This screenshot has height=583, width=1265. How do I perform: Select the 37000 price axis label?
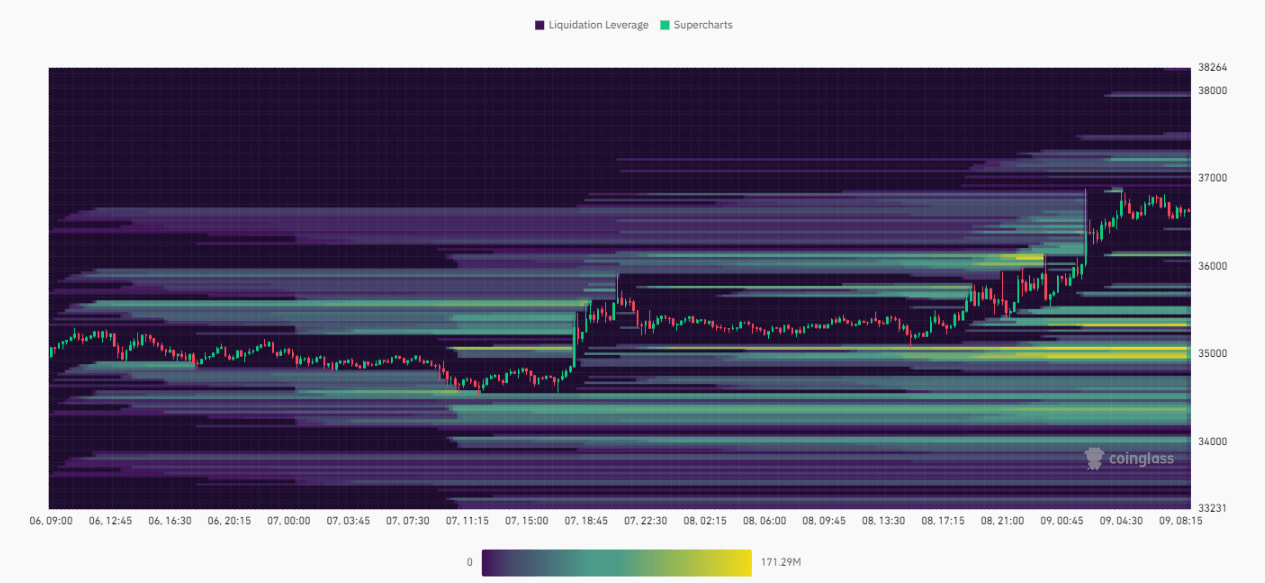1212,178
